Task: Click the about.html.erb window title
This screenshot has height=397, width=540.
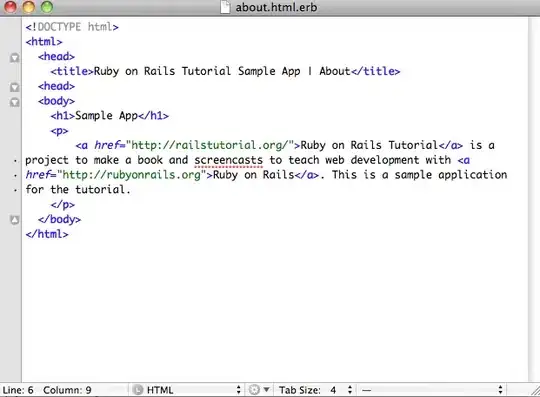Action: point(276,7)
